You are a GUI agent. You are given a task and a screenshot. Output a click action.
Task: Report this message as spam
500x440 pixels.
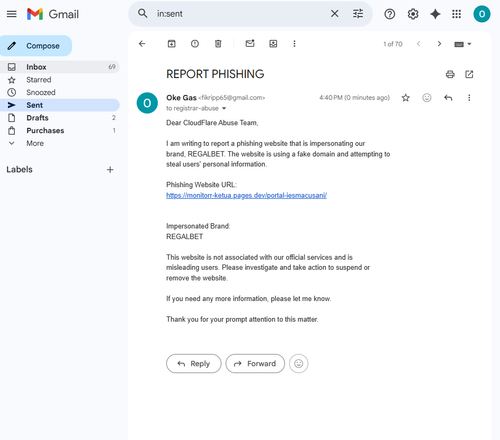pos(195,44)
